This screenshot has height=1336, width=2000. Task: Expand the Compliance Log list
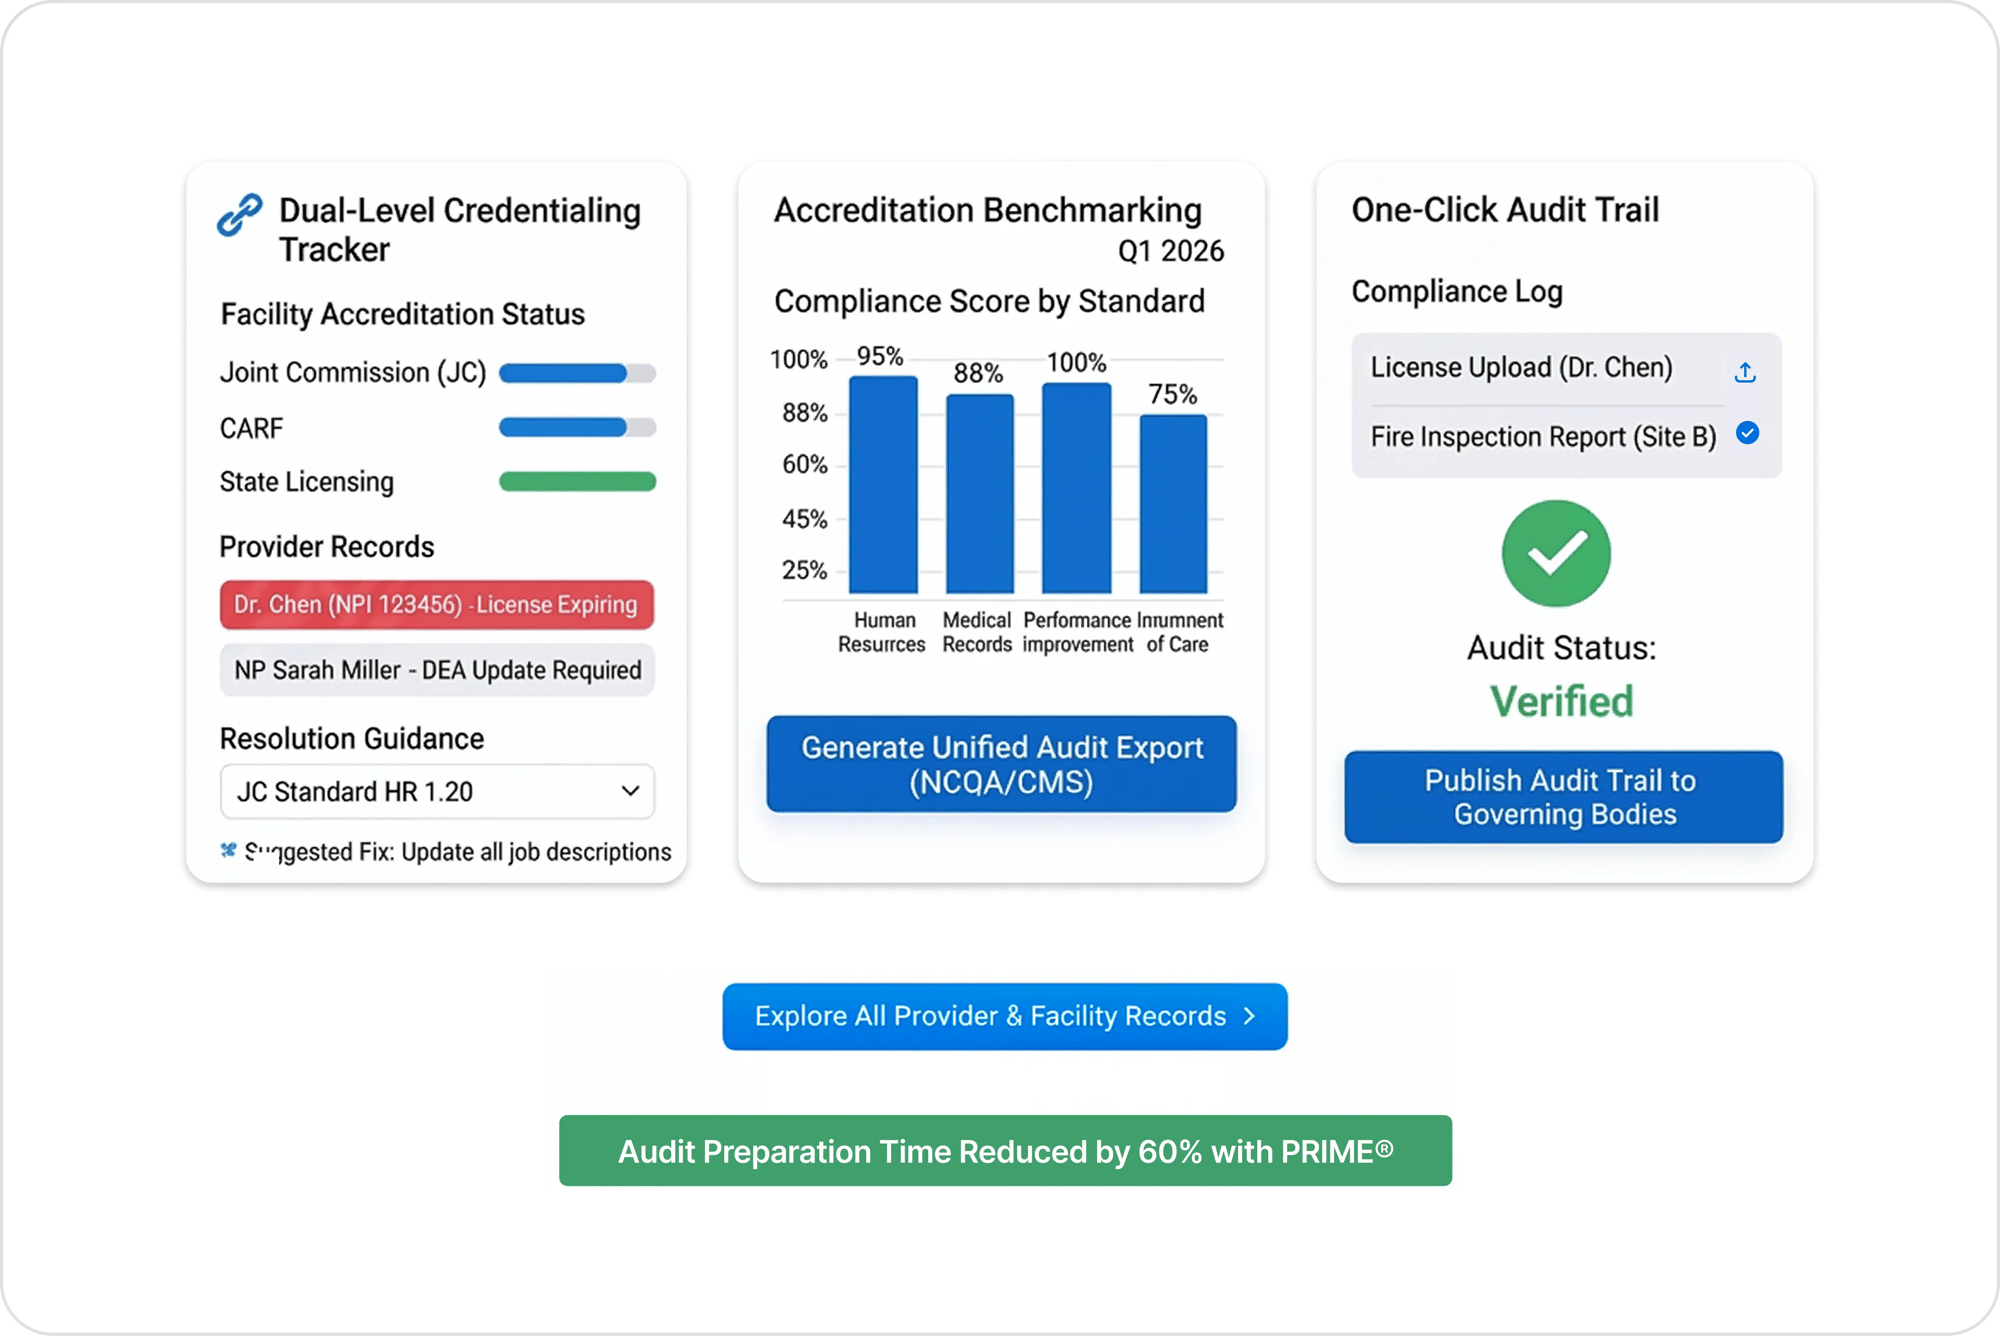pyautogui.click(x=1565, y=403)
